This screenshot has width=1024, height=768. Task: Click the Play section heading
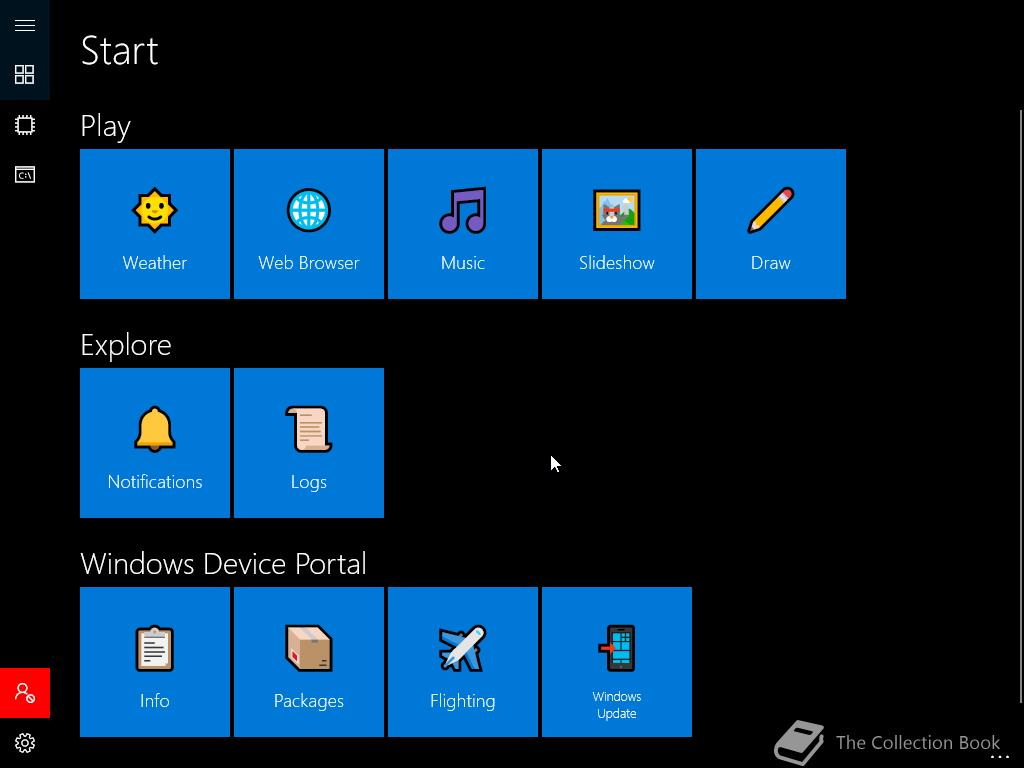106,126
